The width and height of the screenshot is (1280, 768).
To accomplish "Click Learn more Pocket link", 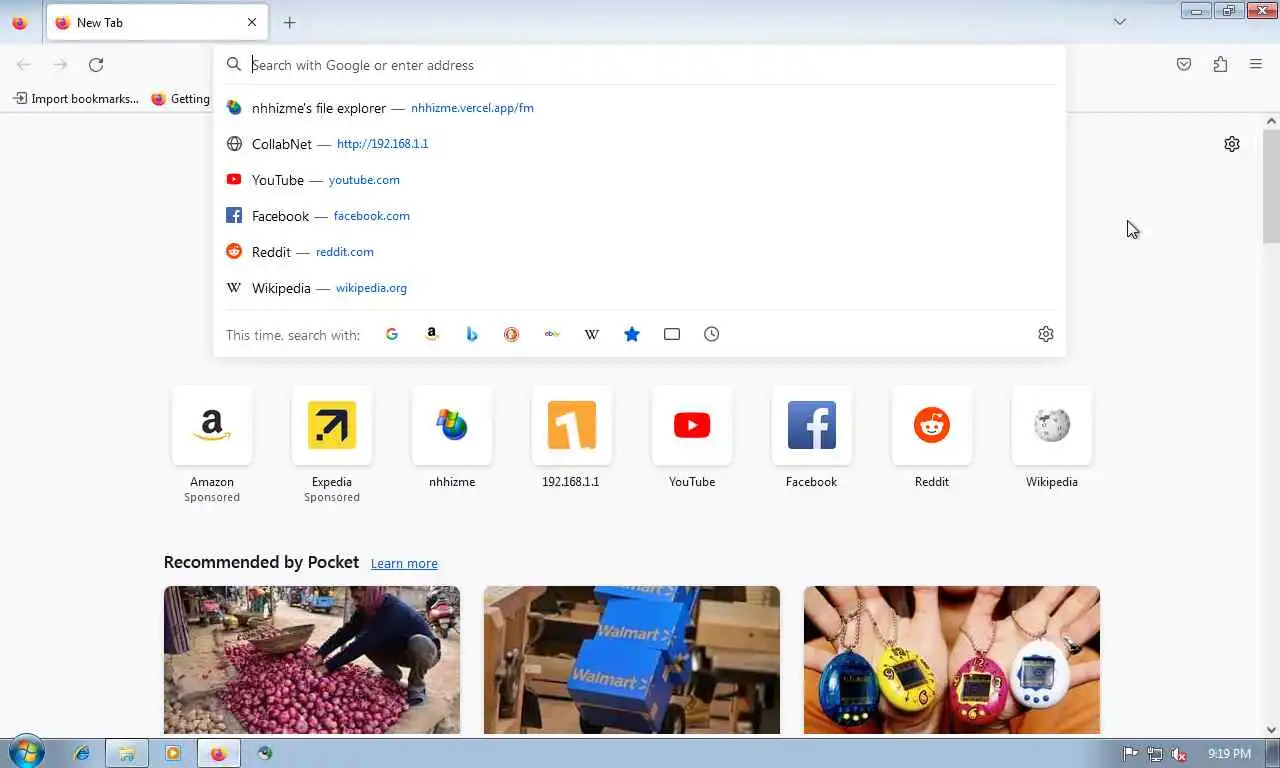I will [x=404, y=563].
